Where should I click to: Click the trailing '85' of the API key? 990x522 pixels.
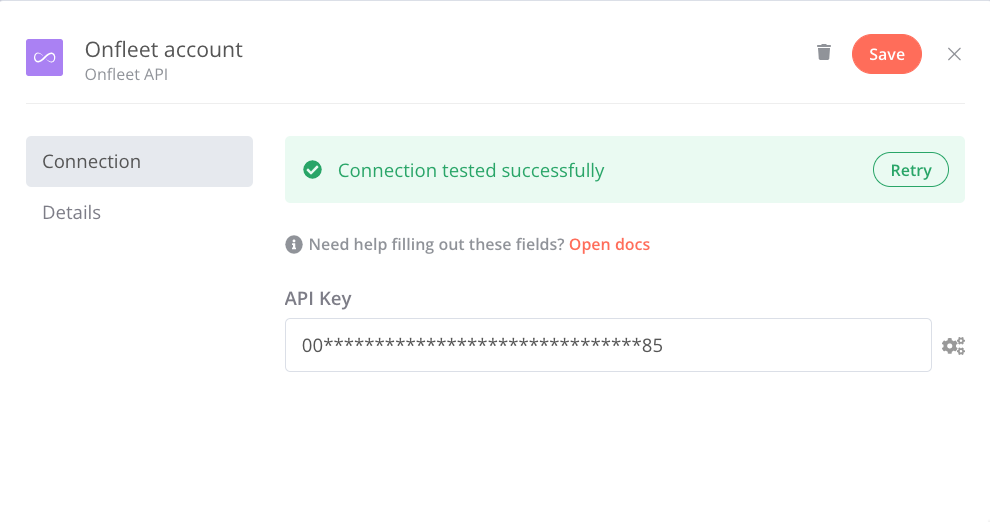coord(652,346)
